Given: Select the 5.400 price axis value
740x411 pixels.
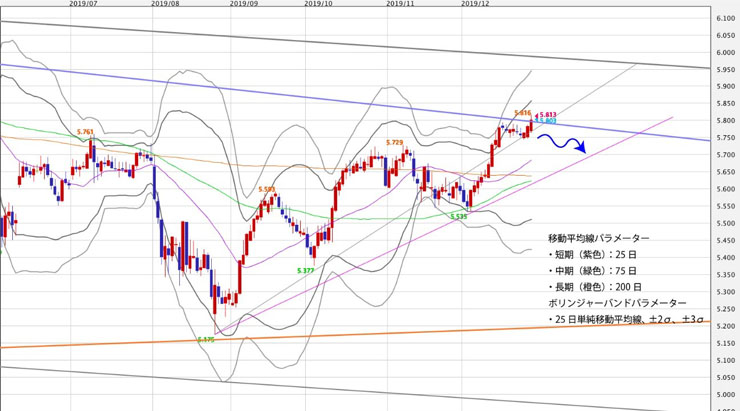Looking at the screenshot, I should pyautogui.click(x=725, y=258).
